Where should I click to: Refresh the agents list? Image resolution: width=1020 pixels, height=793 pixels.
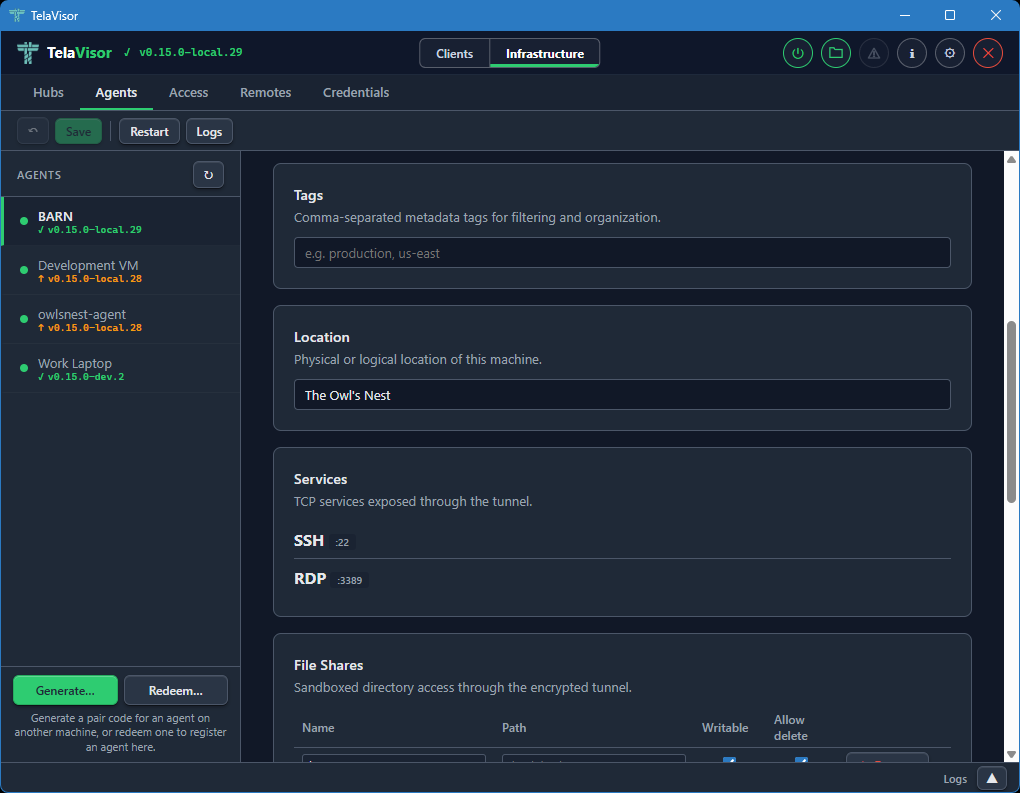click(x=208, y=175)
